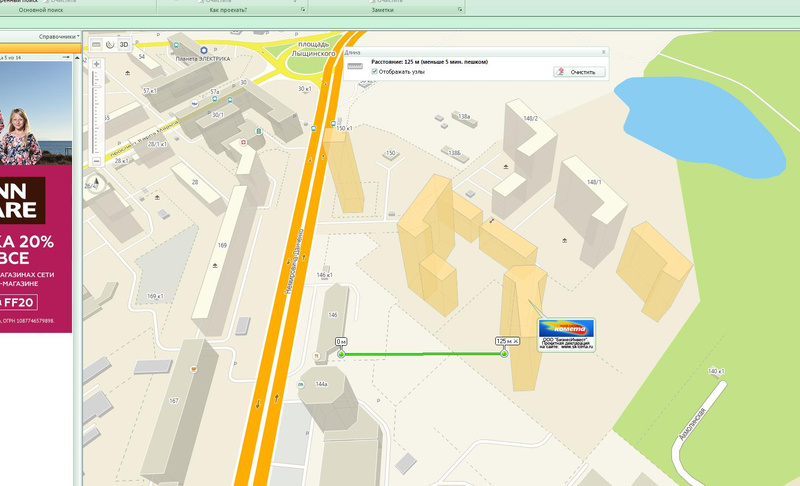Click the ruler measurement tool icon
The image size is (800, 486).
pyautogui.click(x=96, y=44)
